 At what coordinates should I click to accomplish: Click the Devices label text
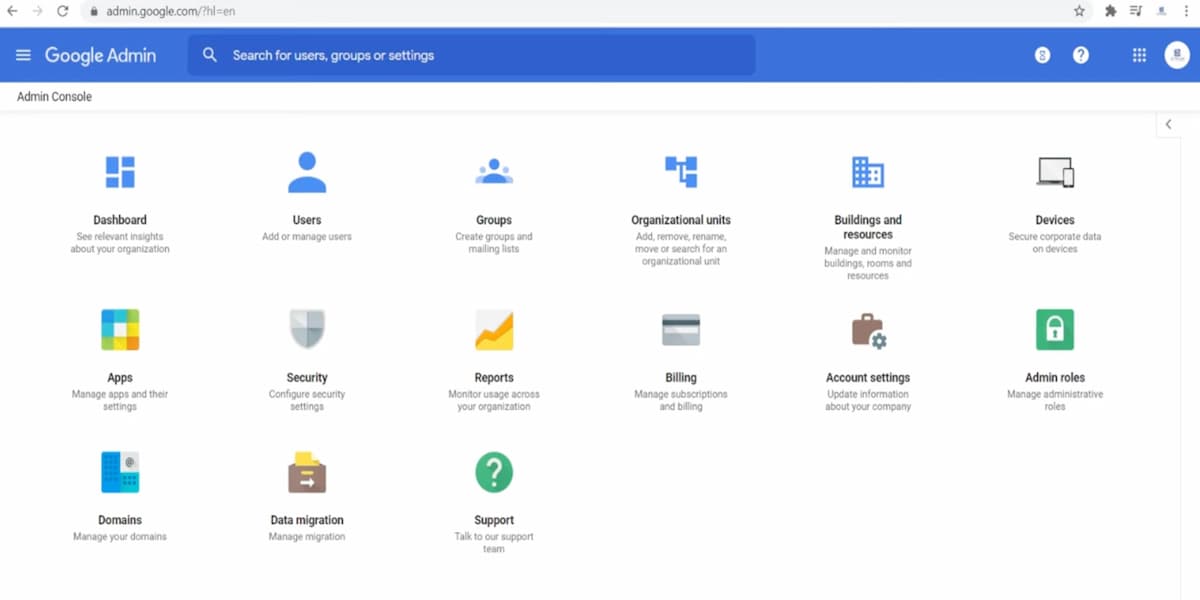point(1055,220)
